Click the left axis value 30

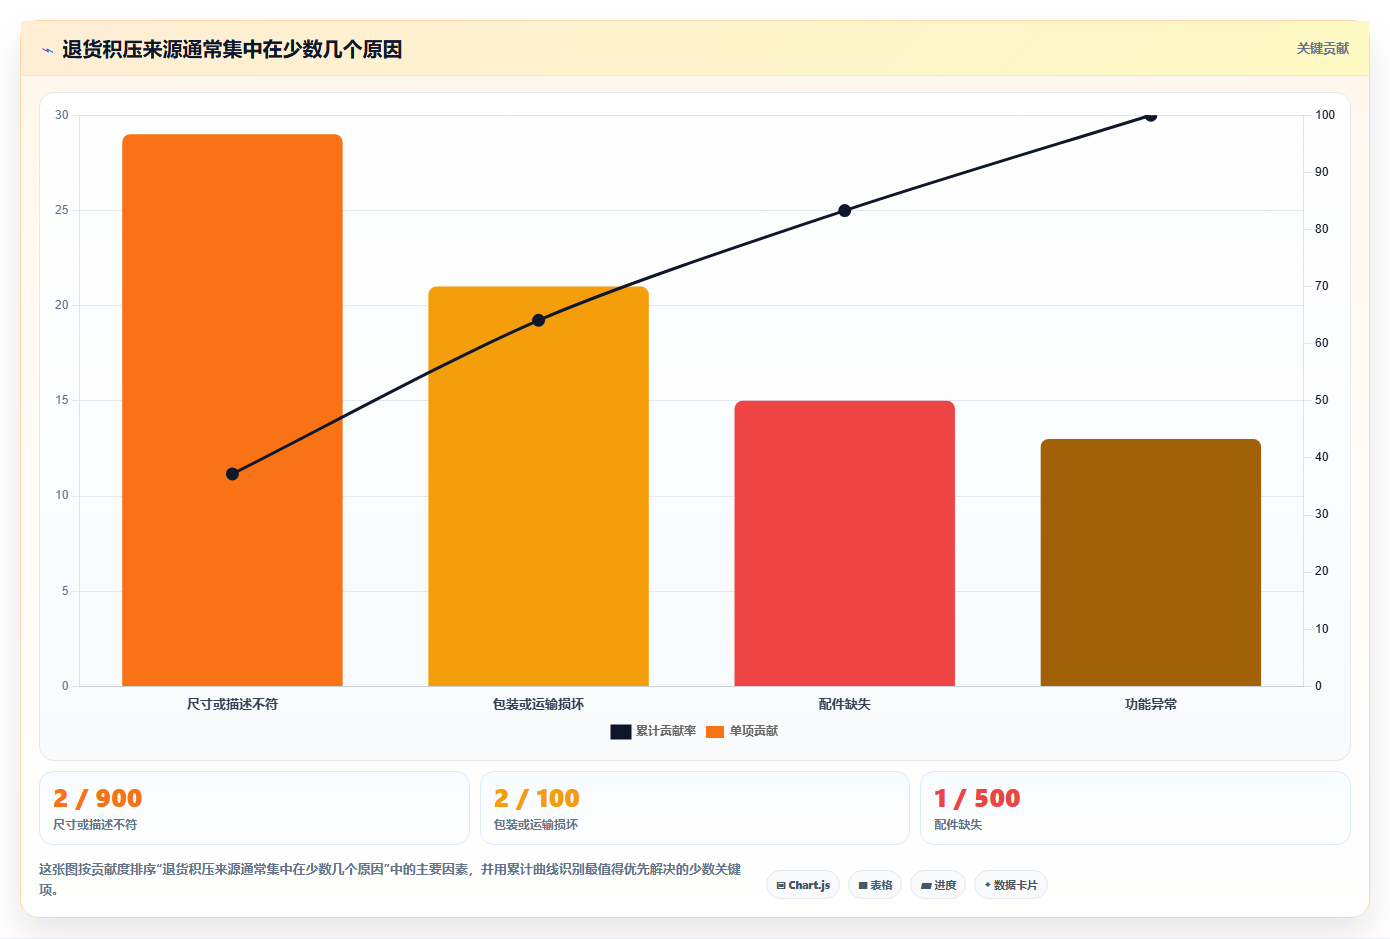62,115
